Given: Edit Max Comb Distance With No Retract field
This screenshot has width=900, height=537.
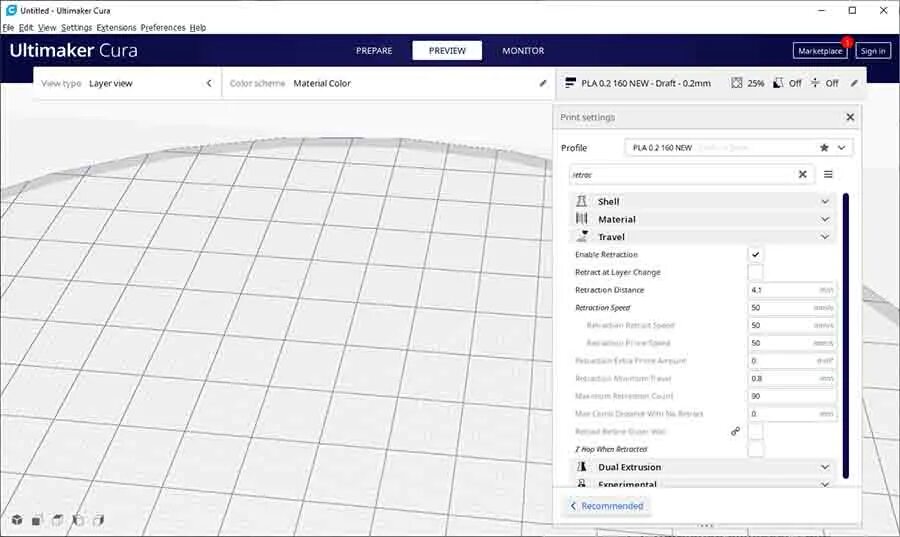Looking at the screenshot, I should (792, 414).
